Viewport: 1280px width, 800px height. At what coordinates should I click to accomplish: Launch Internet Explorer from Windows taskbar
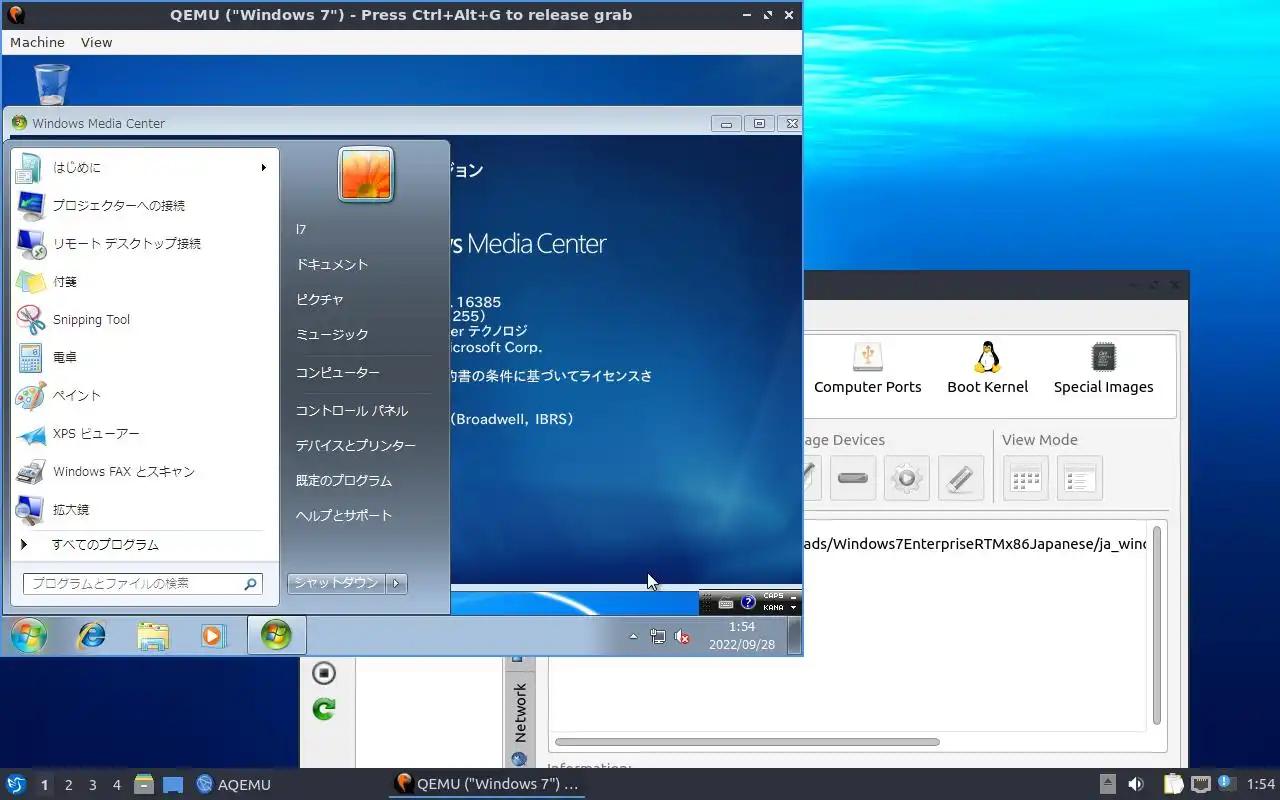tap(92, 636)
